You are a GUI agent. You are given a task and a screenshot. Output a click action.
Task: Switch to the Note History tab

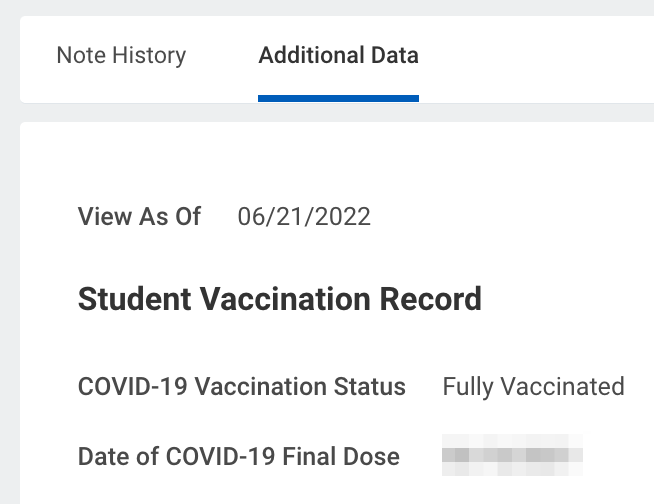tap(121, 55)
